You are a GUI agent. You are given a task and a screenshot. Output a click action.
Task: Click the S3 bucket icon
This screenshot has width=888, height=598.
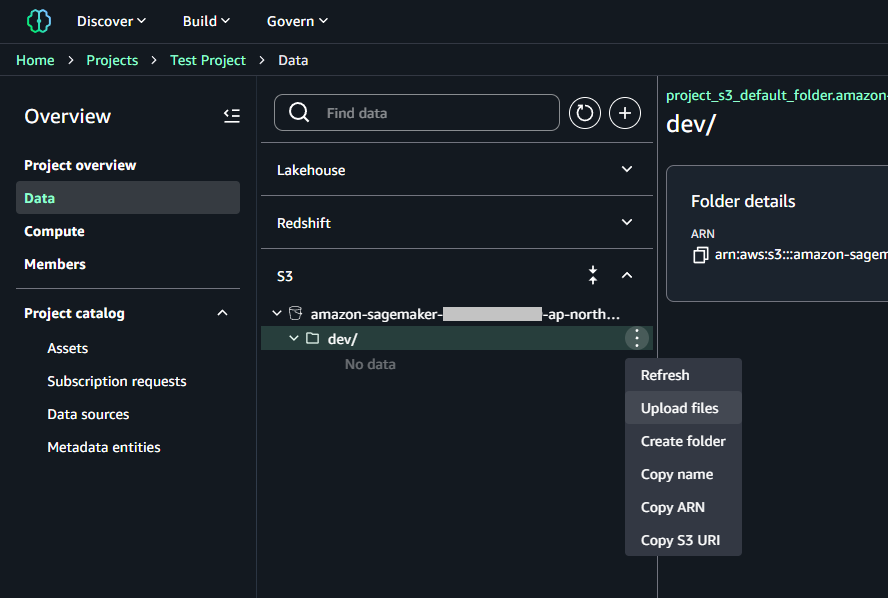[x=295, y=313]
